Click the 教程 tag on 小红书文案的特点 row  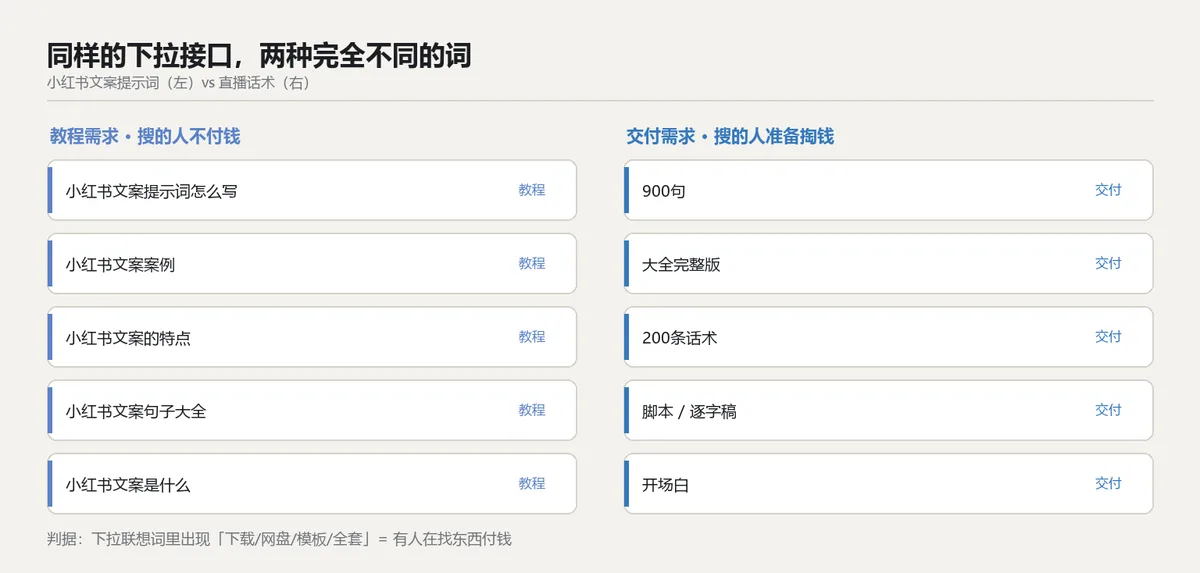(532, 337)
